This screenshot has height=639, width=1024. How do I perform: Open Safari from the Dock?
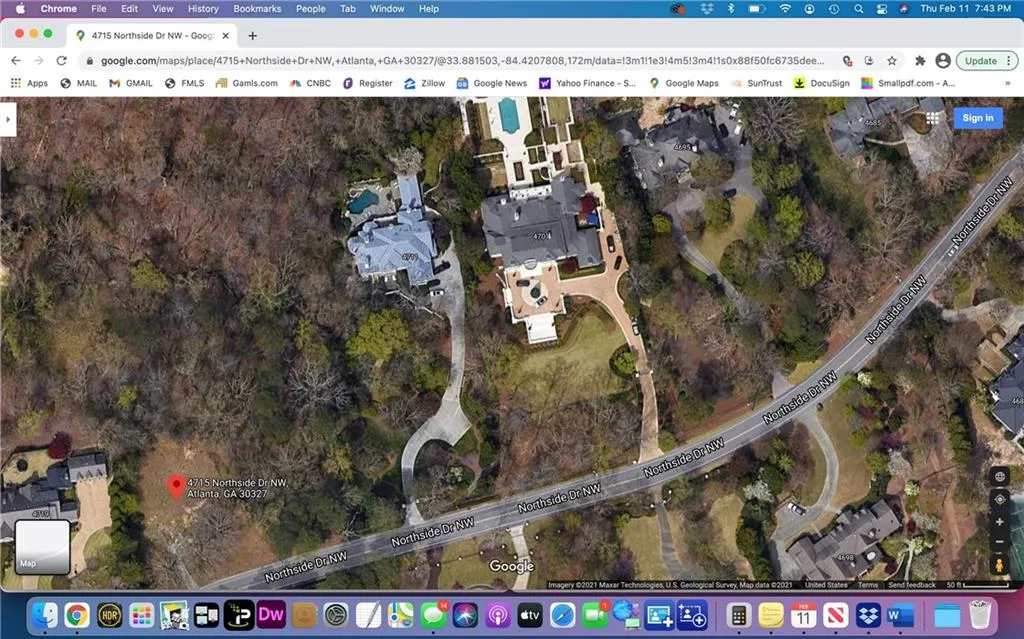pyautogui.click(x=562, y=615)
